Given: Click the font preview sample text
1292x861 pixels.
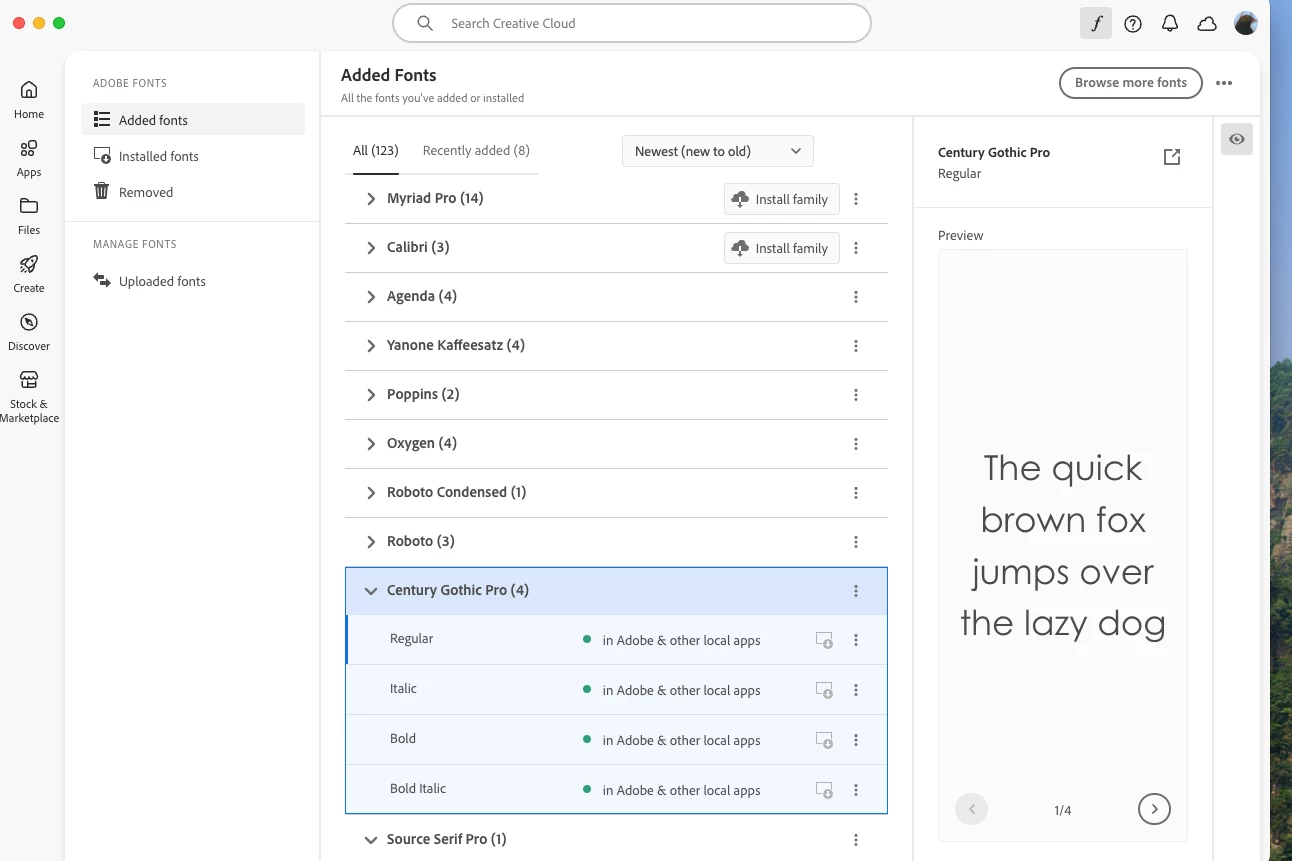Looking at the screenshot, I should (1063, 545).
